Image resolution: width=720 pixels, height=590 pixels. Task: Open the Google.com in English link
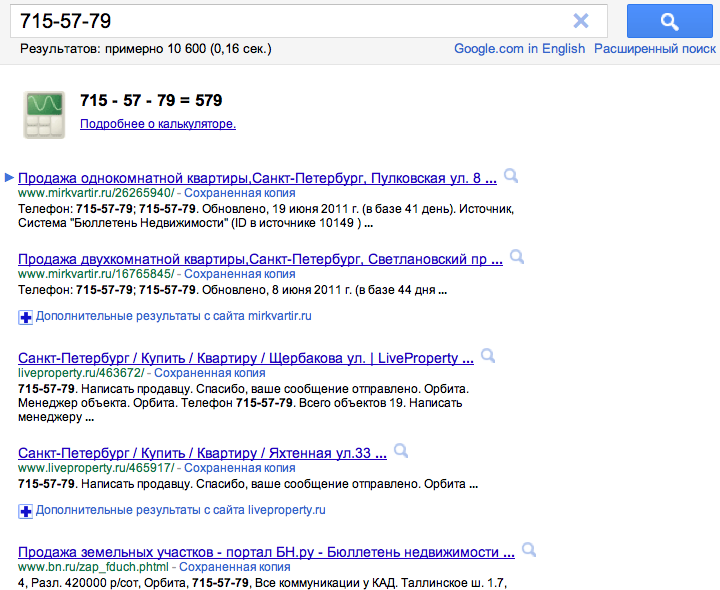519,49
